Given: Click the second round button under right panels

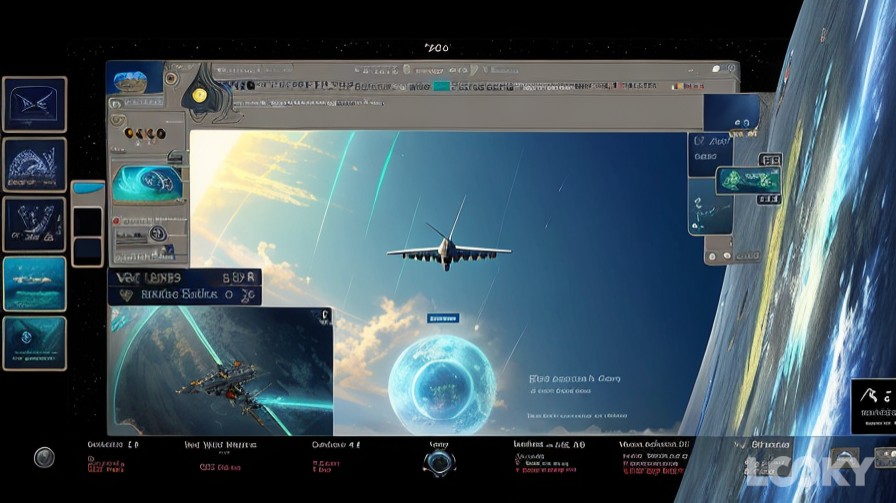Looking at the screenshot, I should (727, 257).
